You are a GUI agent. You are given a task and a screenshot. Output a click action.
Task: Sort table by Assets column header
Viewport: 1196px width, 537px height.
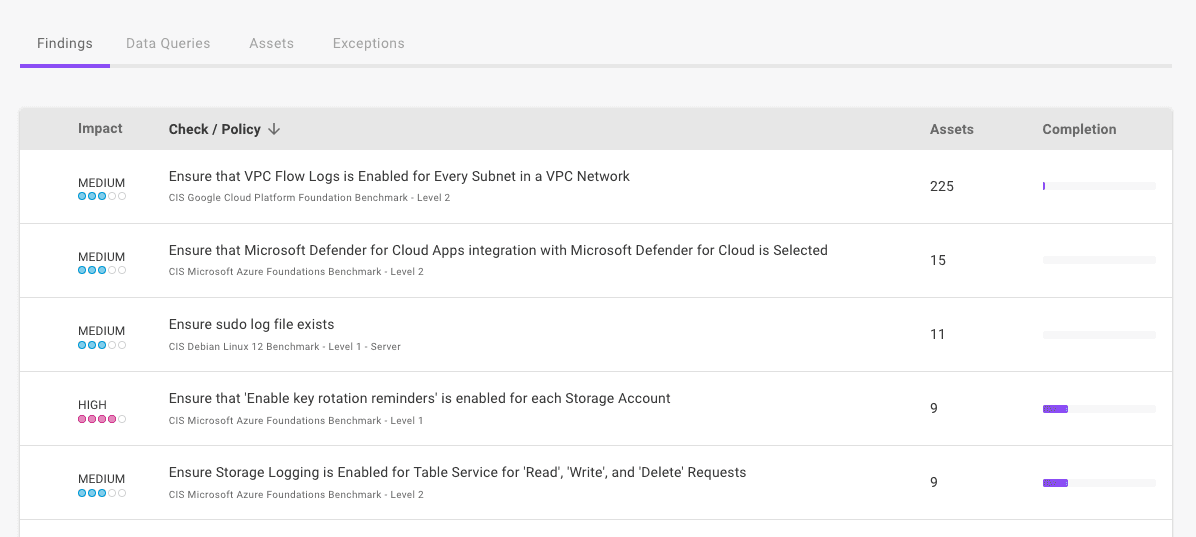(x=951, y=129)
